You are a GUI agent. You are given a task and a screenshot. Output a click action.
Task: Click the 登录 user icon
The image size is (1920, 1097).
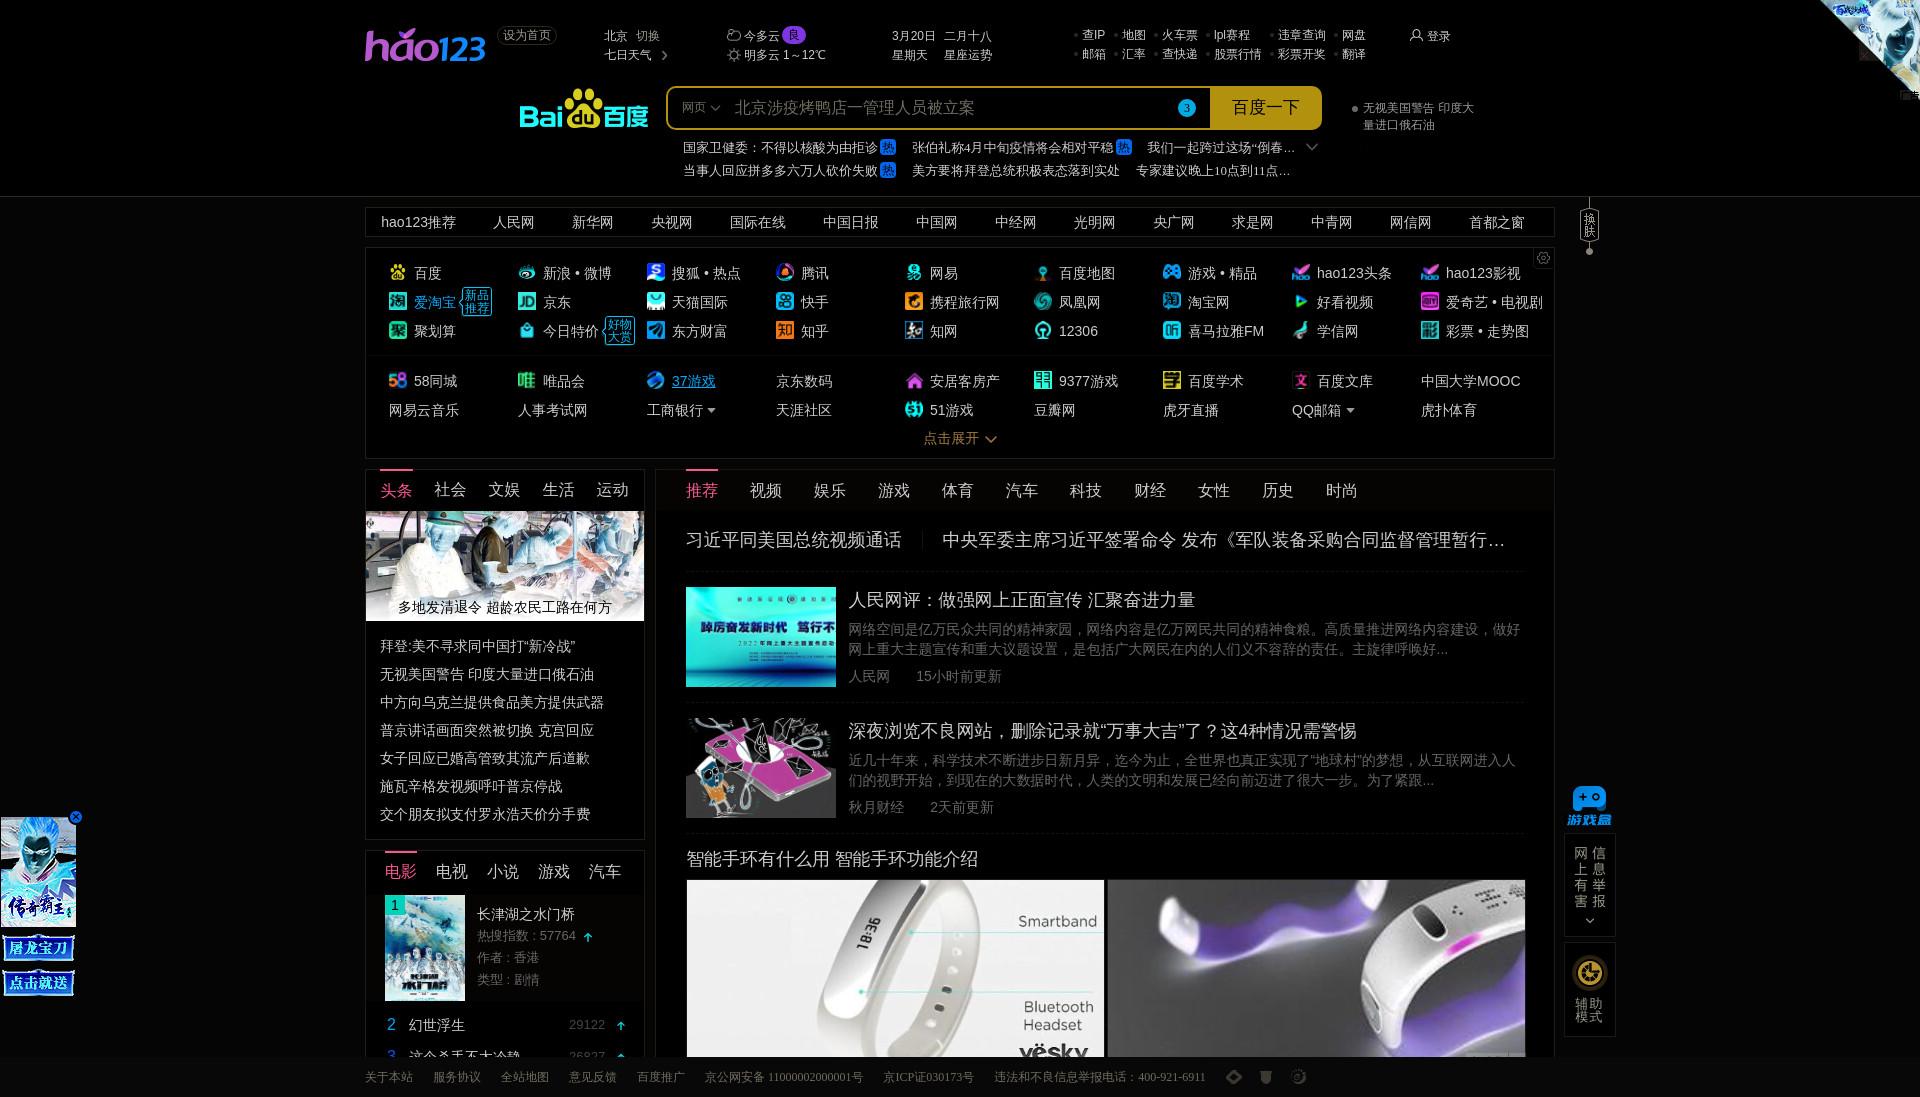click(1416, 35)
